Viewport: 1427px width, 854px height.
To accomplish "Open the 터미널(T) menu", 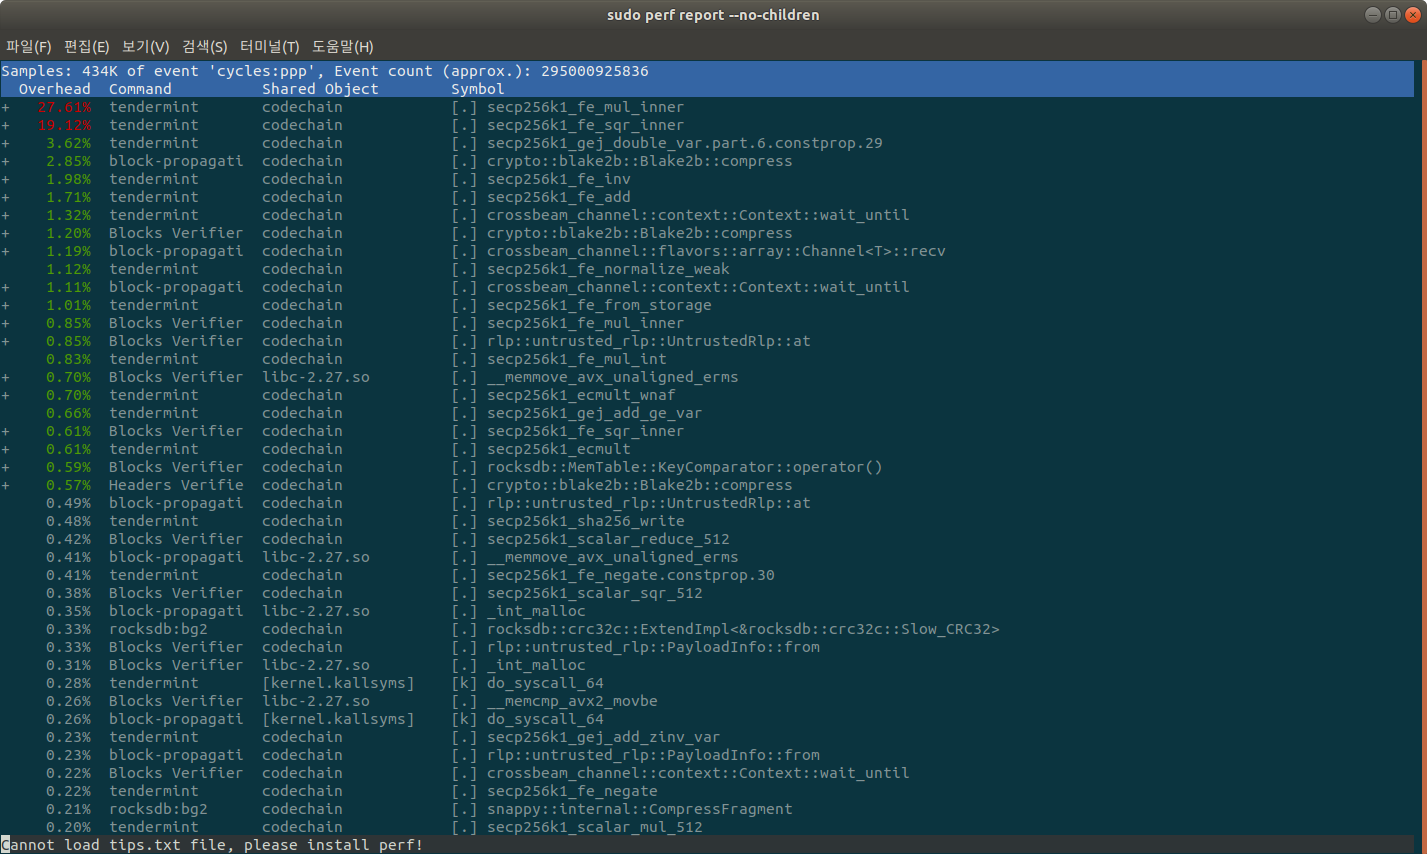I will pos(268,46).
